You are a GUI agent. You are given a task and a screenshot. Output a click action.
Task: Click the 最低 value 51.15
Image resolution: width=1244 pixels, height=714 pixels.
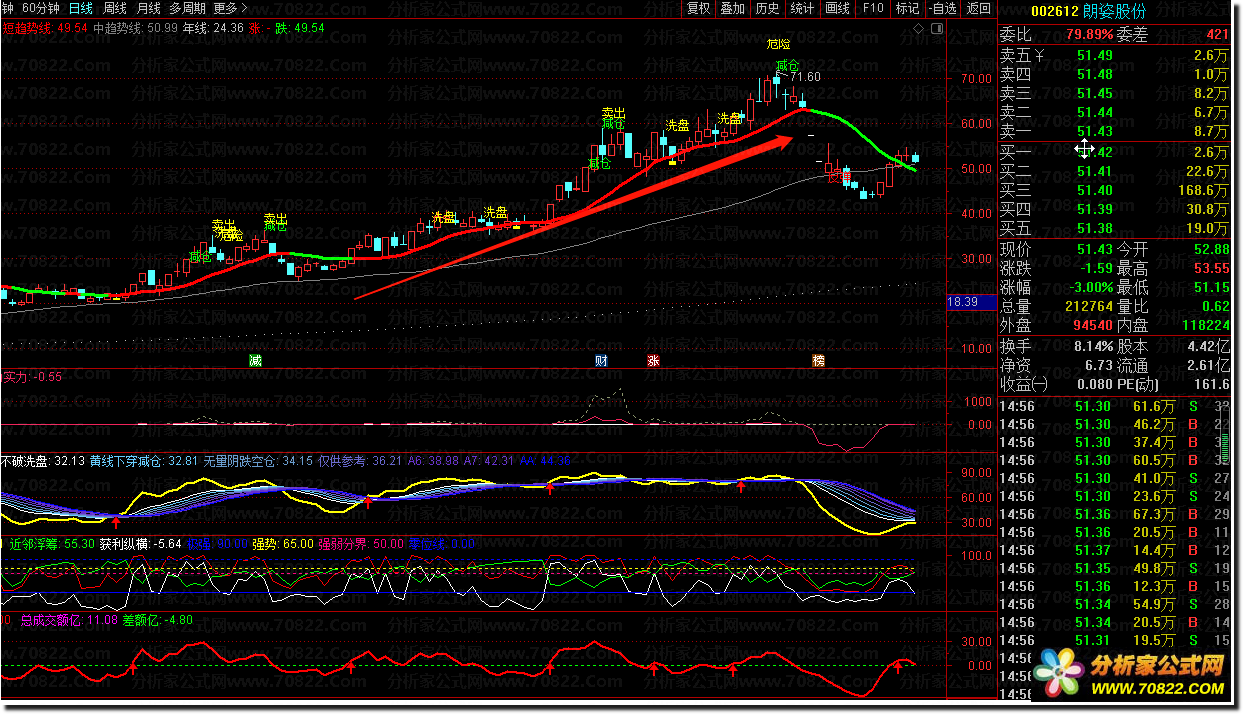[x=1212, y=288]
